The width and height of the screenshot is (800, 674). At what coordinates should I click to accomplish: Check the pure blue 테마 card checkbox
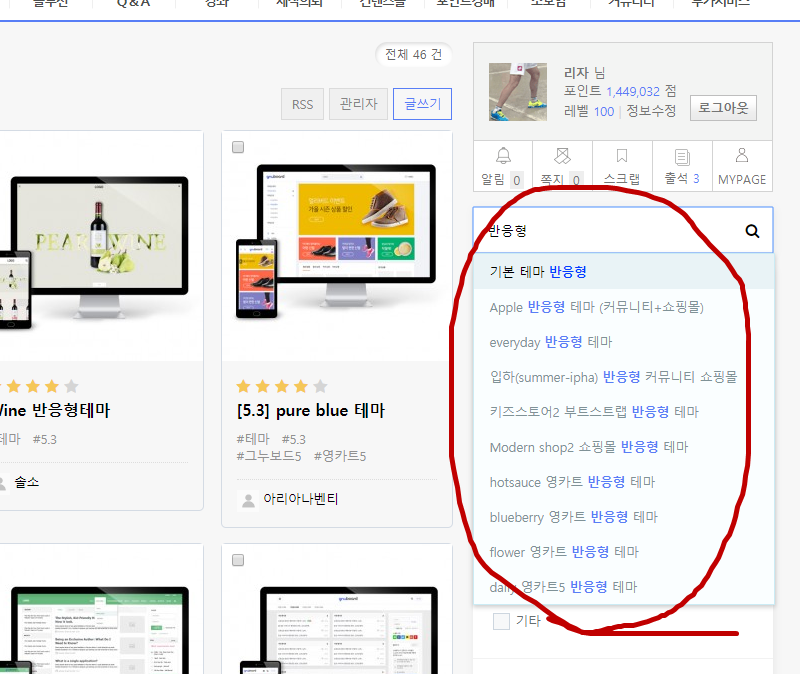[x=238, y=148]
